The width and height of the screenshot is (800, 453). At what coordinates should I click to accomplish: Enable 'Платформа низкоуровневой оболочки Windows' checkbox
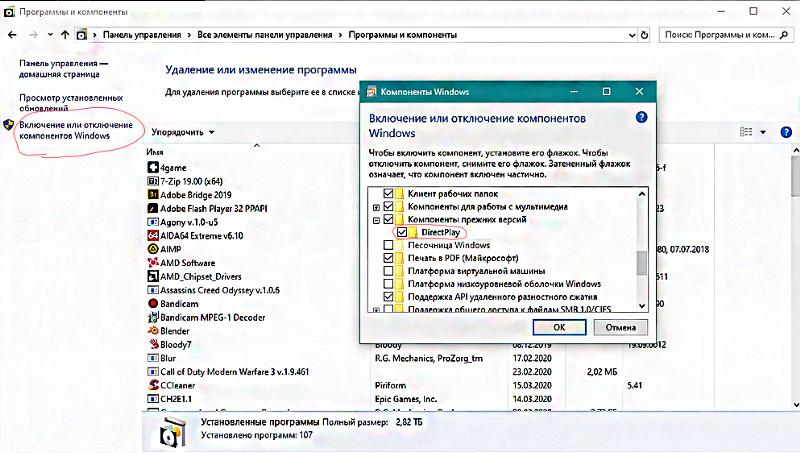(388, 284)
